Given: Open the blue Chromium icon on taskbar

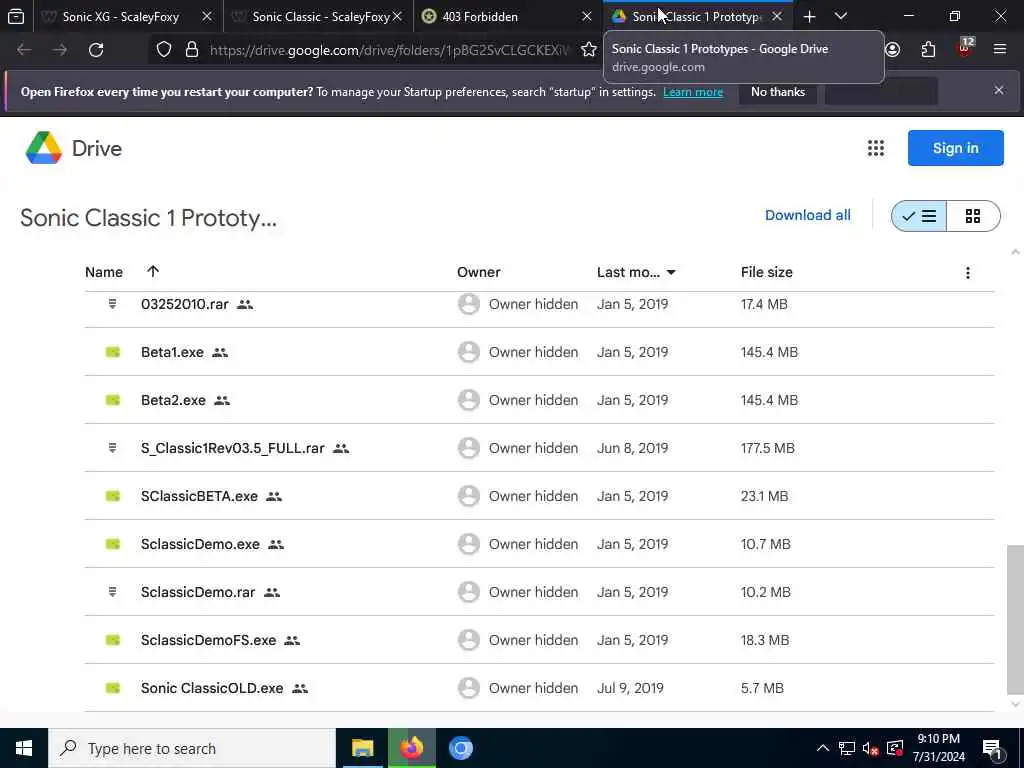Looking at the screenshot, I should [x=460, y=748].
